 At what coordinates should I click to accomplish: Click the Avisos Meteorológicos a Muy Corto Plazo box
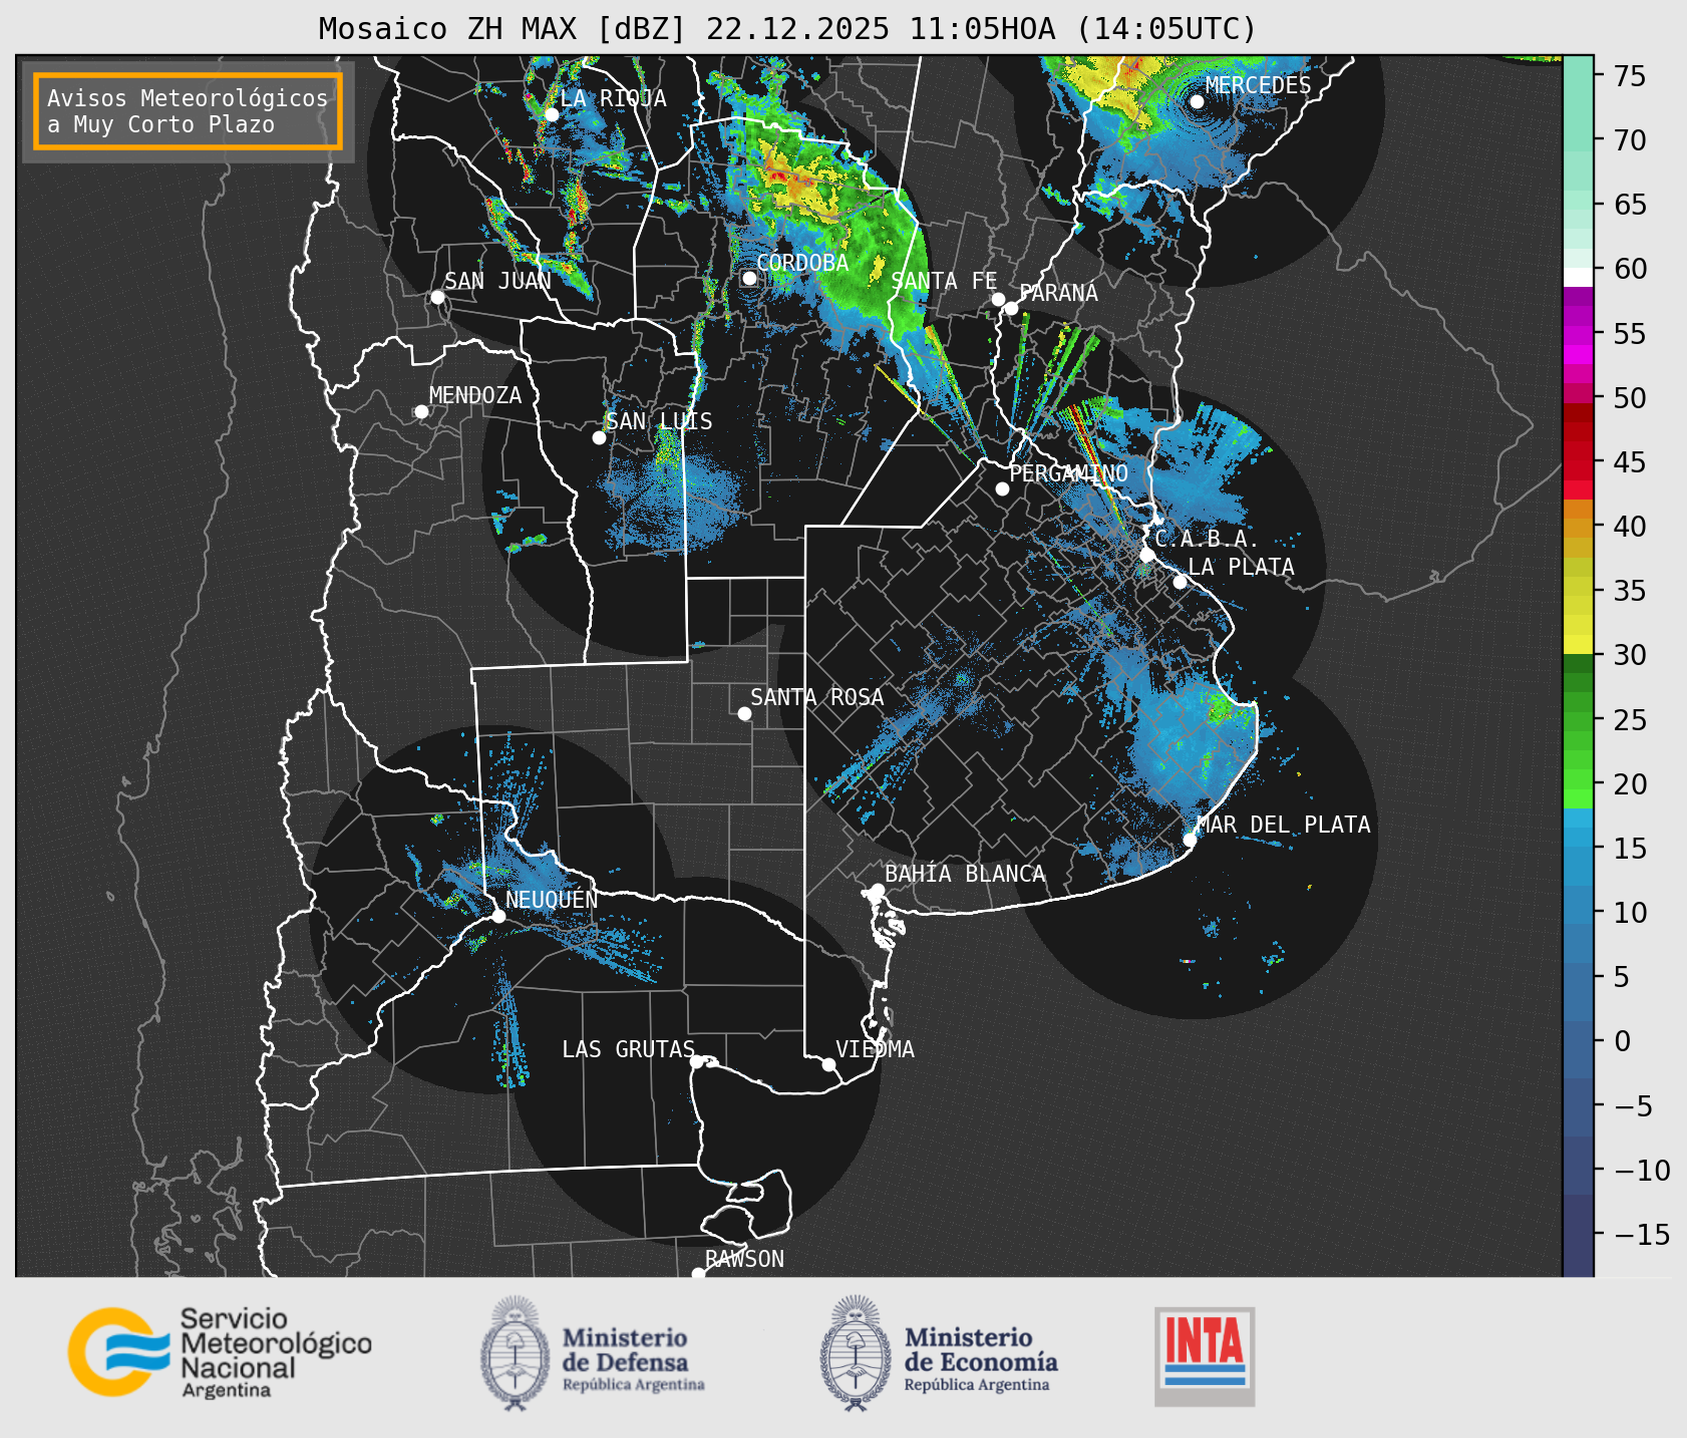tap(188, 111)
